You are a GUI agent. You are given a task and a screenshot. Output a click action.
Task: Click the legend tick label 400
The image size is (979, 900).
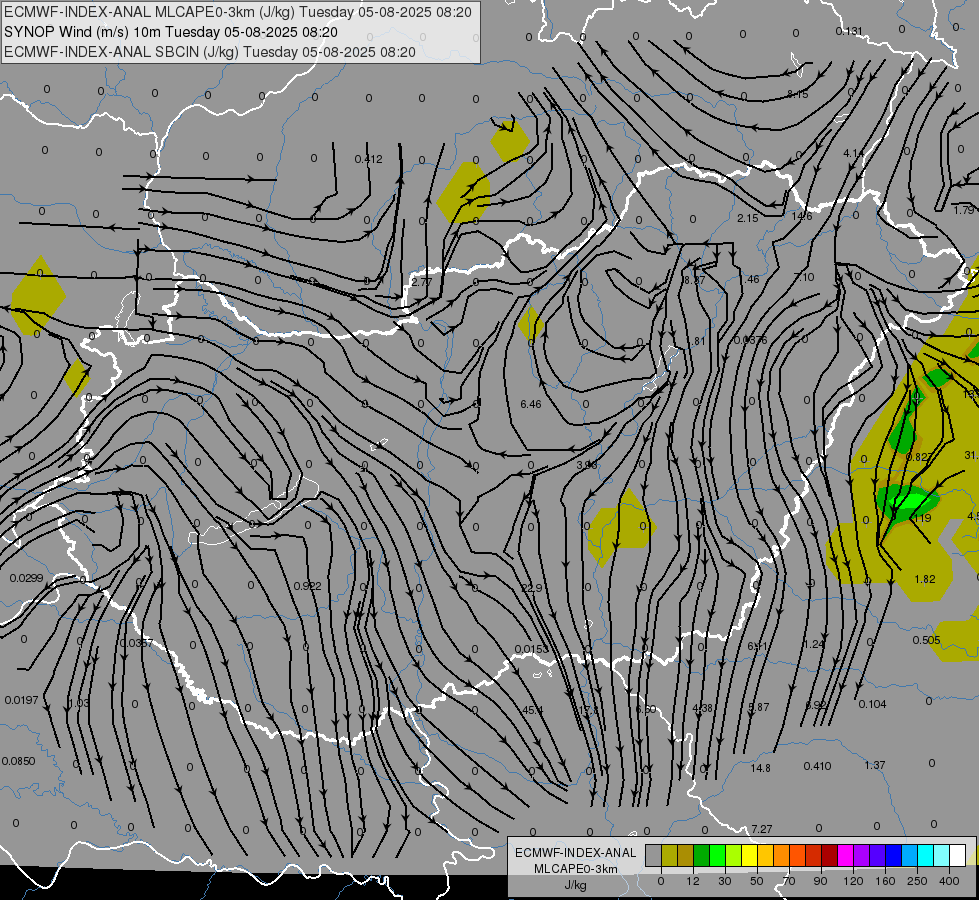pos(949,881)
